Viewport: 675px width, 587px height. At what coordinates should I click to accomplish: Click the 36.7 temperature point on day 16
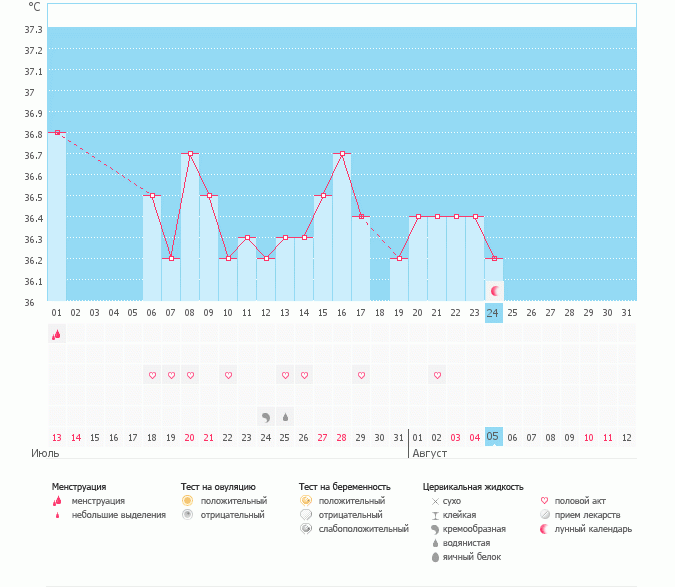click(x=342, y=154)
